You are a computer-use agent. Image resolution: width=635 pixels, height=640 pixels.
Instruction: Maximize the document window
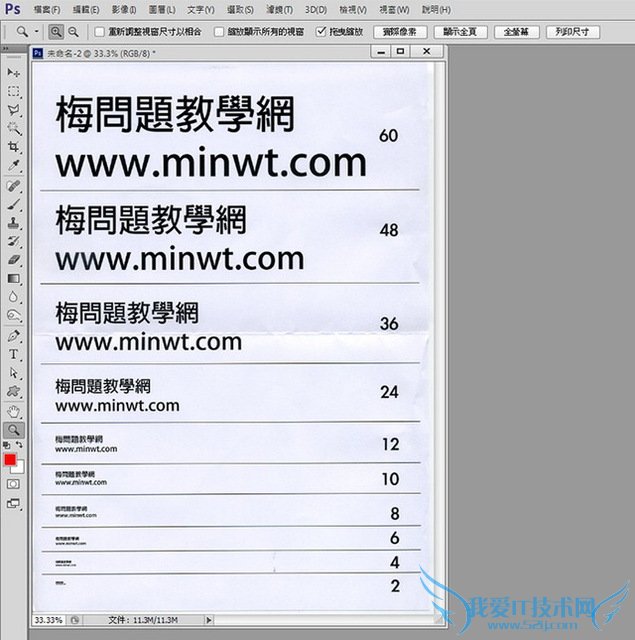tap(400, 51)
